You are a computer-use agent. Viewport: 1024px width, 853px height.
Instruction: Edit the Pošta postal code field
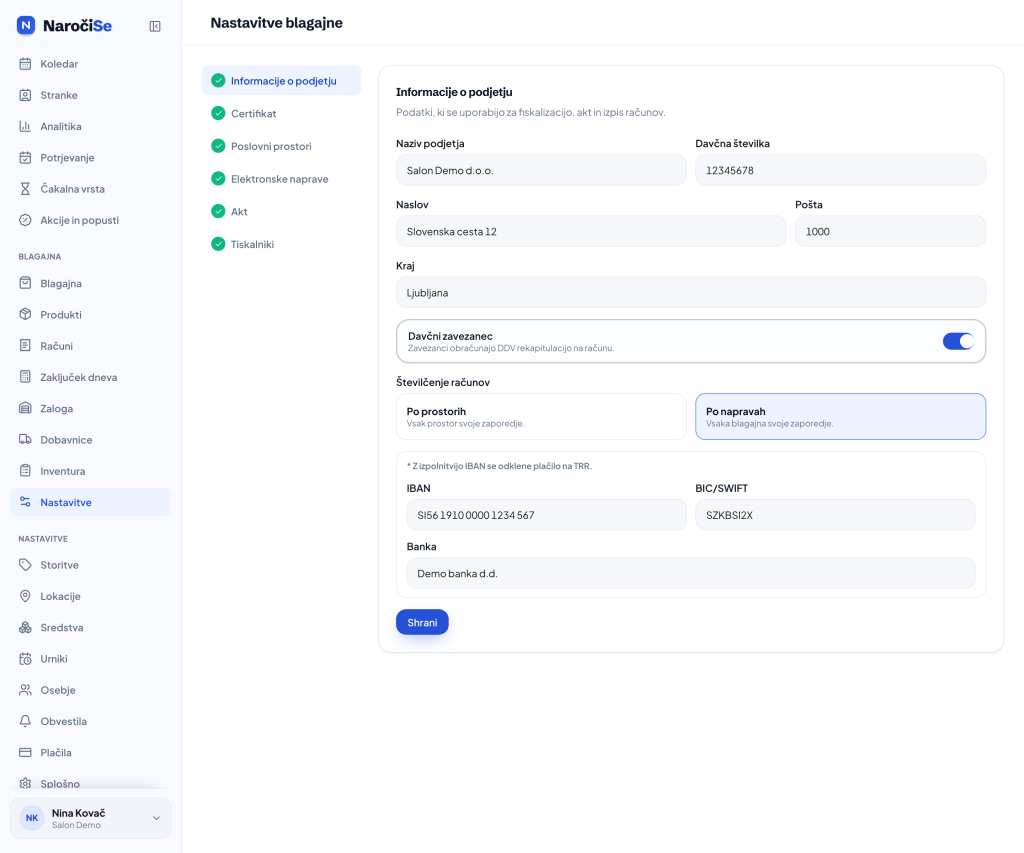click(891, 232)
